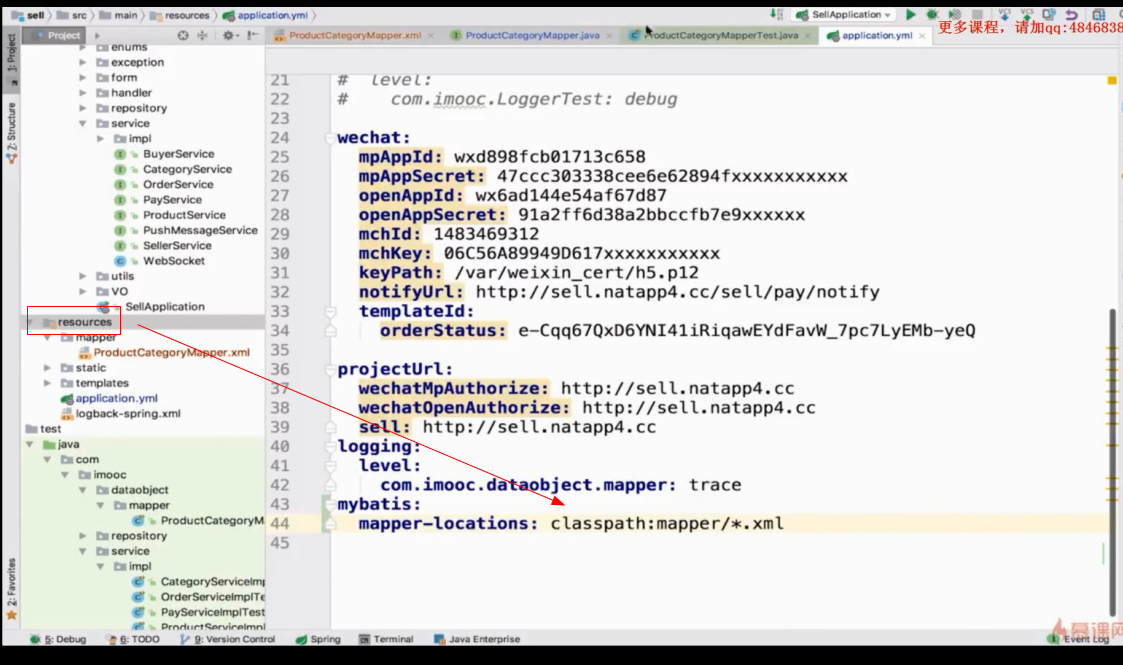Open the Terminal tool window
The width and height of the screenshot is (1123, 665).
(386, 639)
